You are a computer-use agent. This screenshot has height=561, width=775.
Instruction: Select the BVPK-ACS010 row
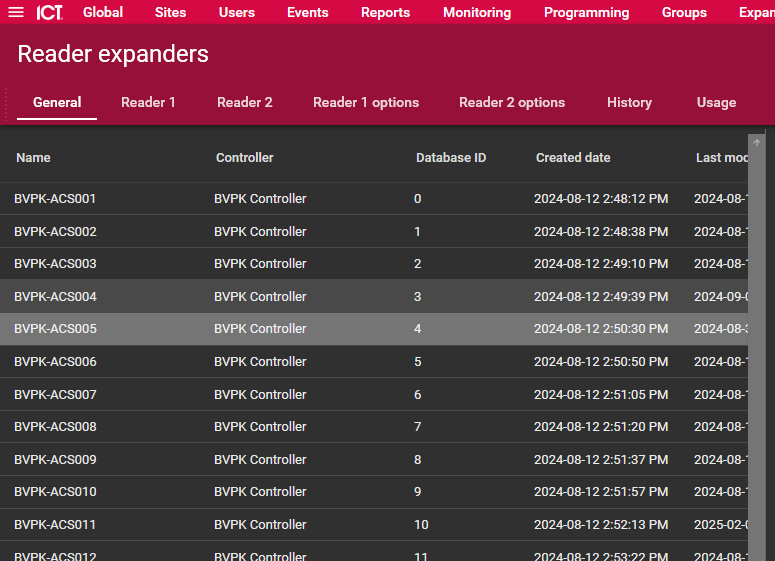click(x=374, y=492)
